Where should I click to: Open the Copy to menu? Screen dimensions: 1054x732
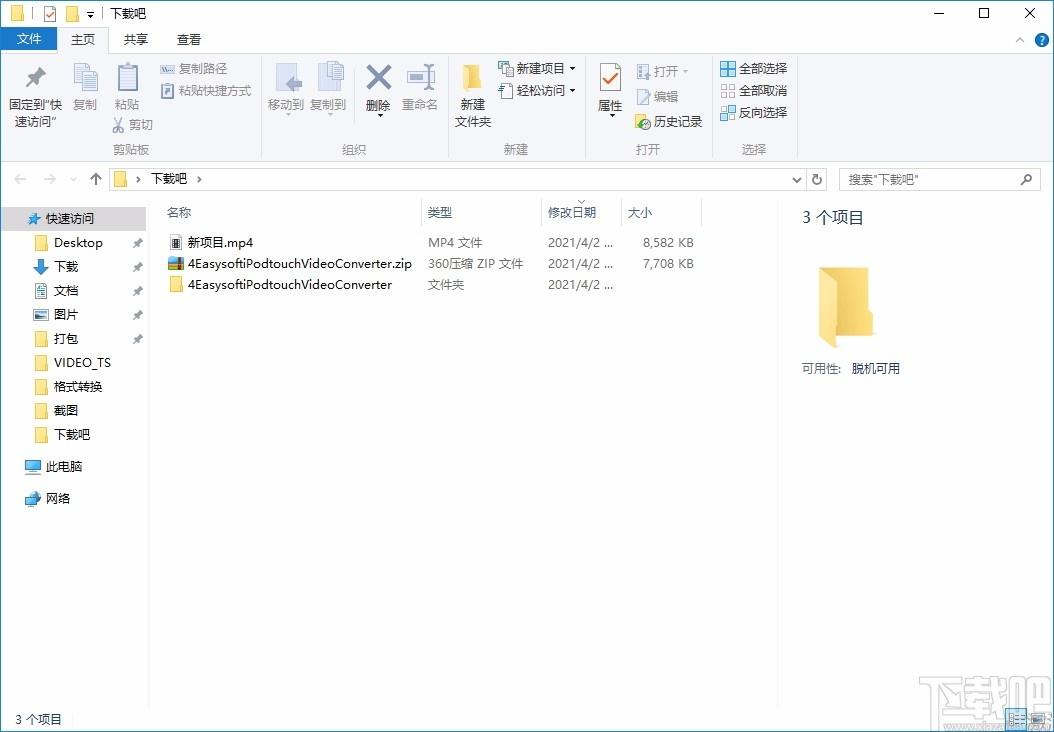(x=328, y=89)
